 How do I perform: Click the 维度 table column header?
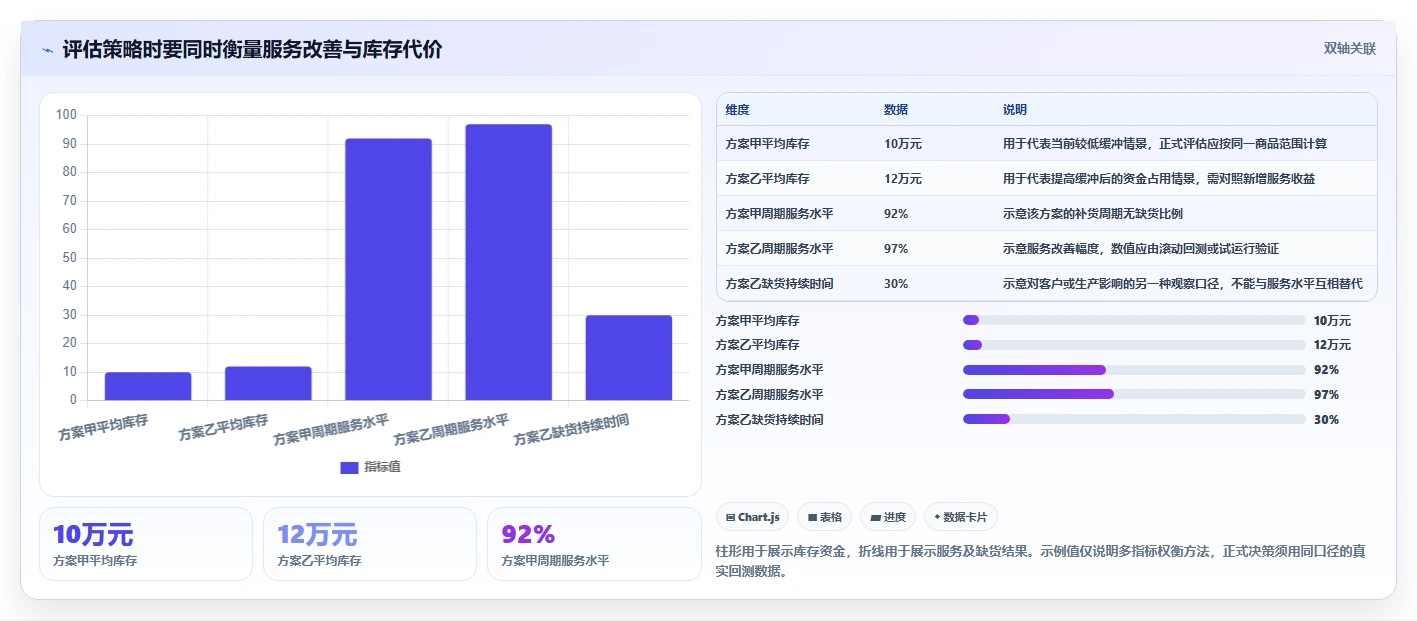[738, 110]
